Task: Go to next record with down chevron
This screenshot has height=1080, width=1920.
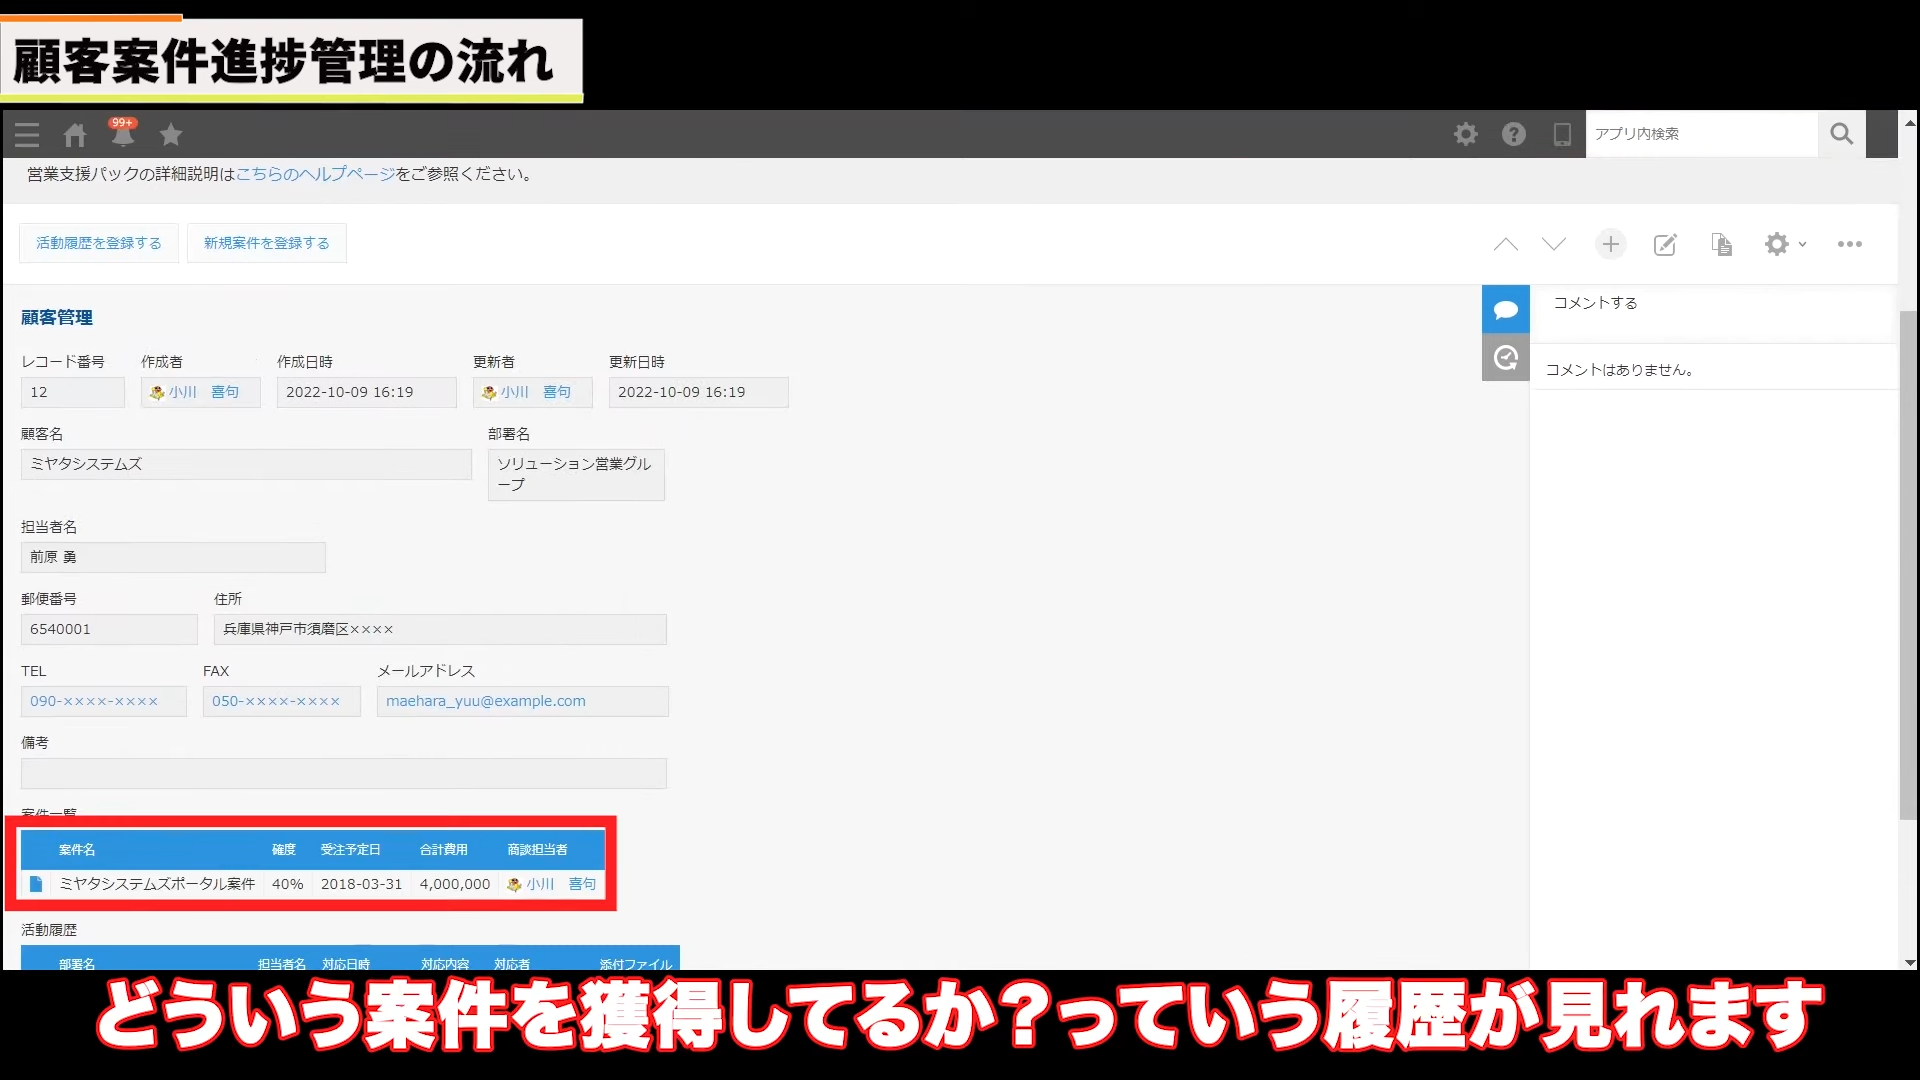Action: click(1553, 244)
